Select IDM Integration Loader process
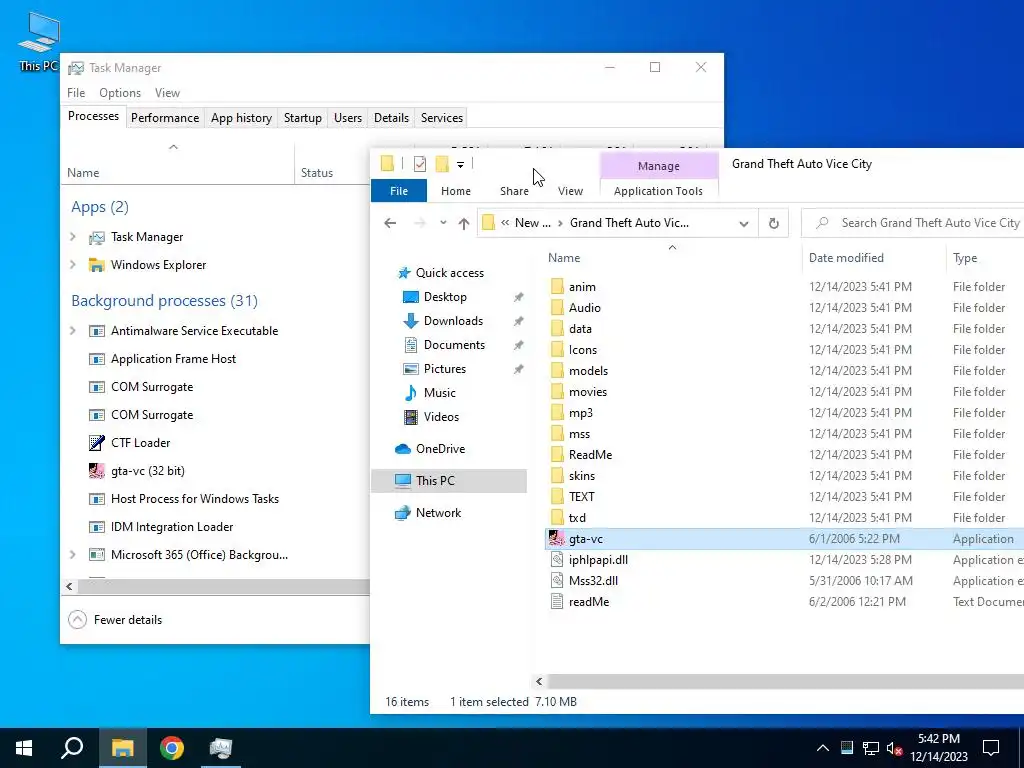1024x768 pixels. pyautogui.click(x=172, y=527)
